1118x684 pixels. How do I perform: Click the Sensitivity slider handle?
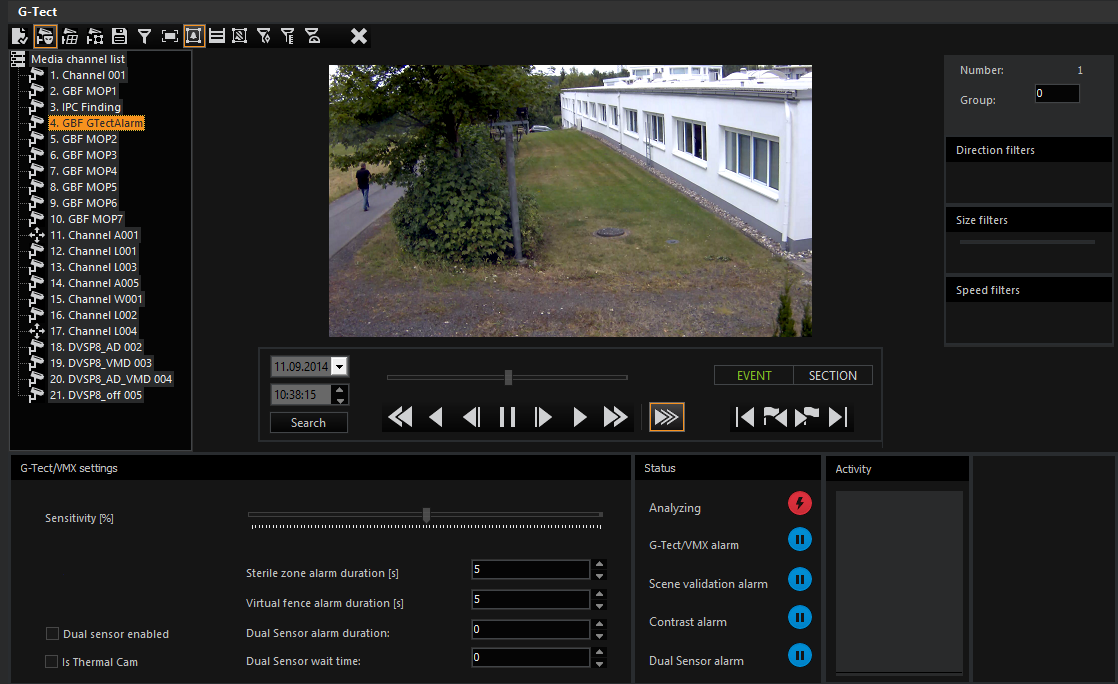(x=426, y=515)
